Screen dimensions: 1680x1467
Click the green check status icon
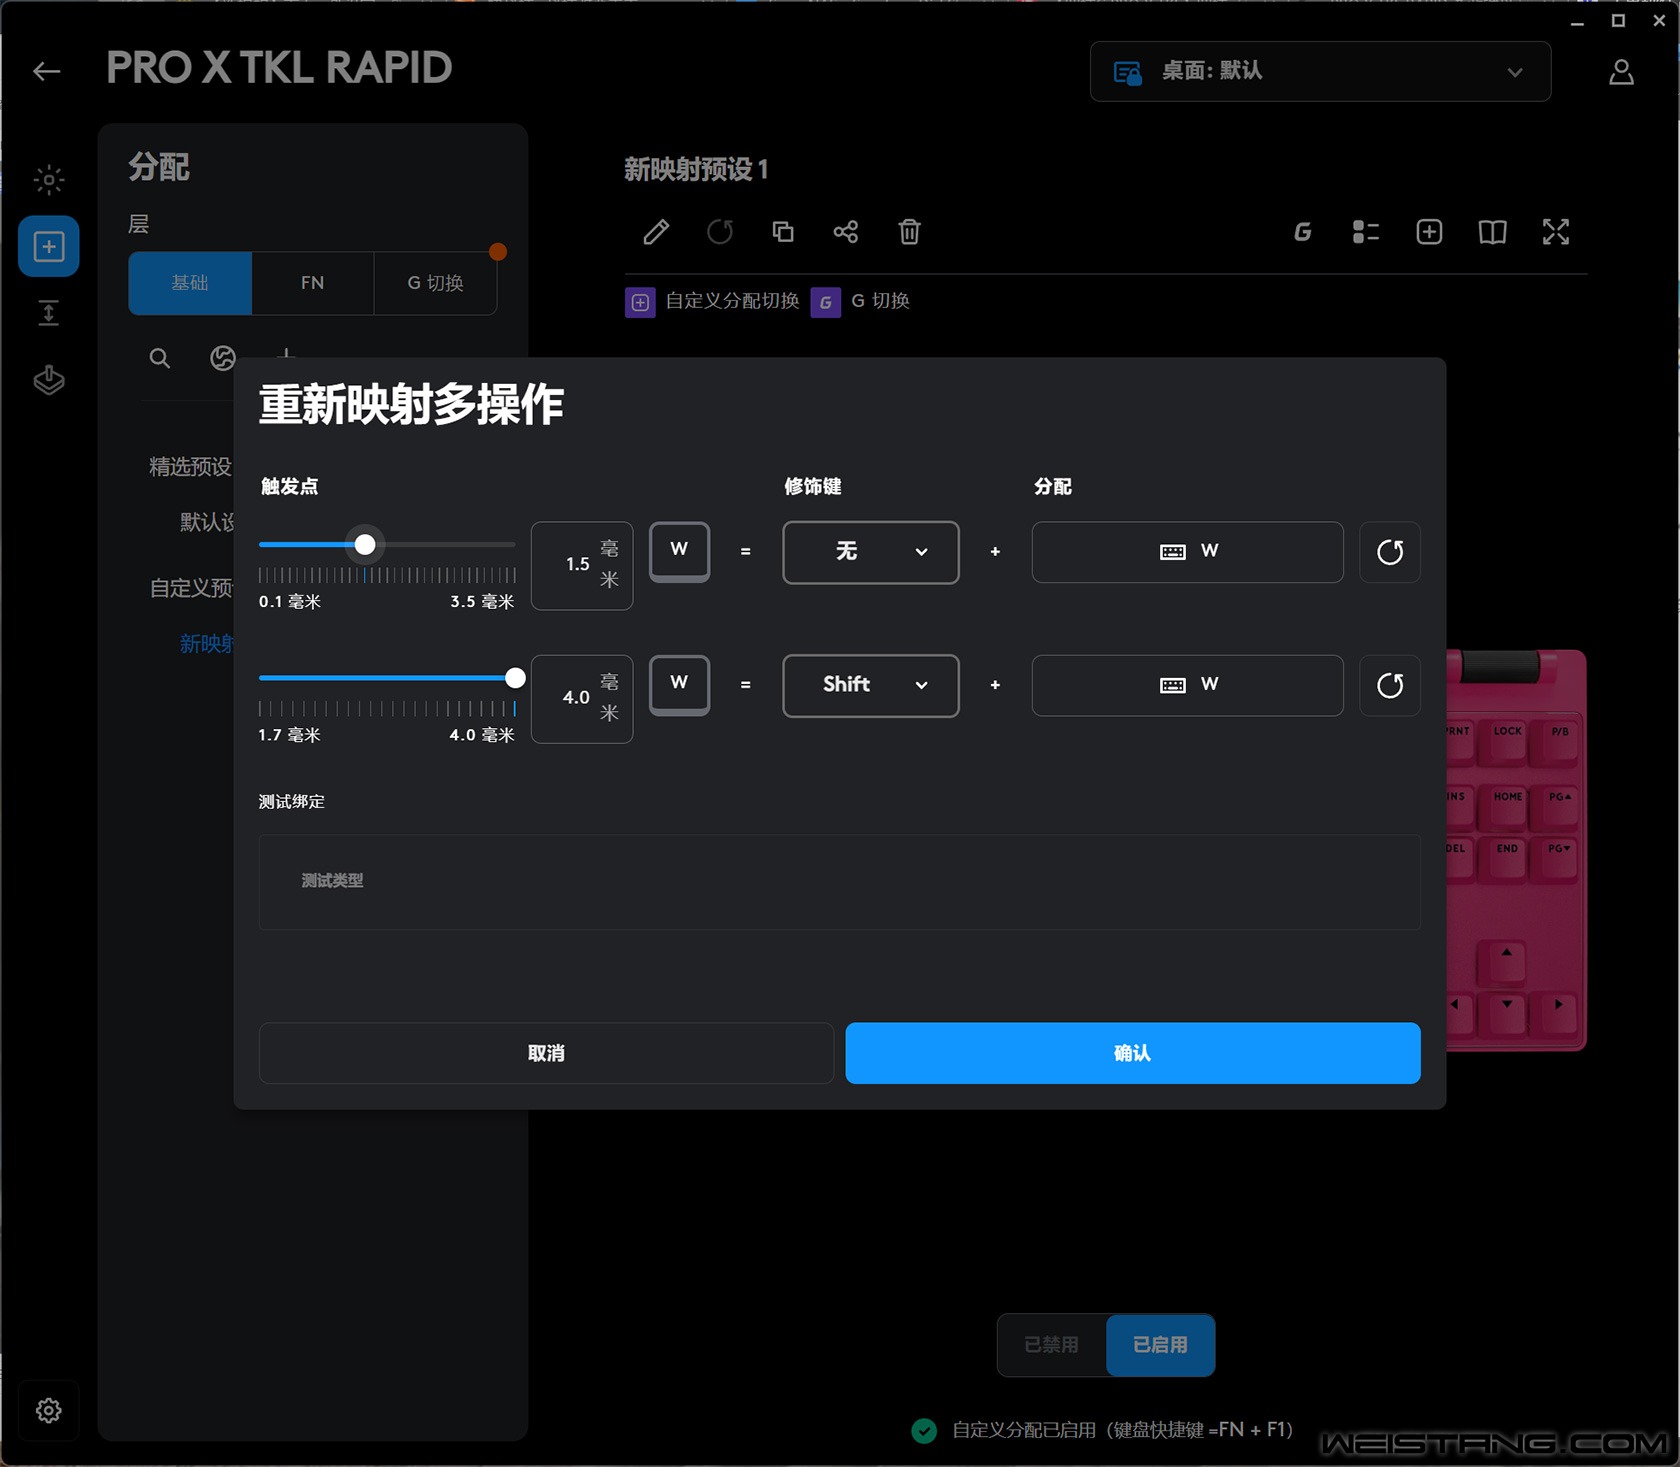coord(924,1431)
